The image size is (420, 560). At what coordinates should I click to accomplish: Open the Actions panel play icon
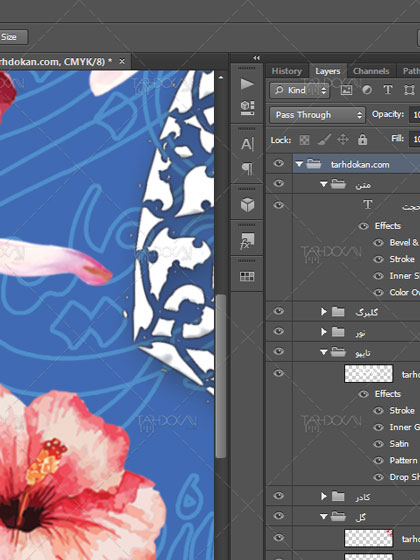point(247,84)
